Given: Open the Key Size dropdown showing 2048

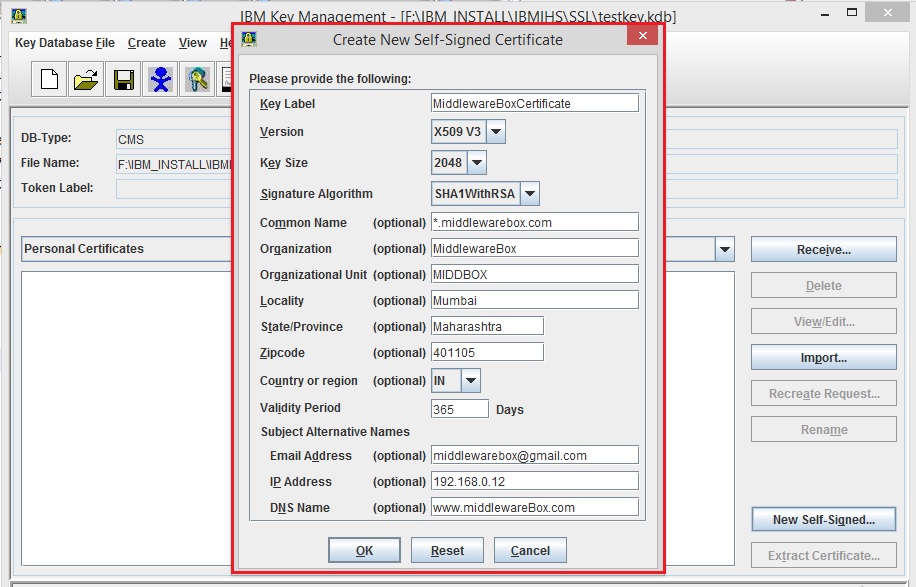Looking at the screenshot, I should [475, 162].
